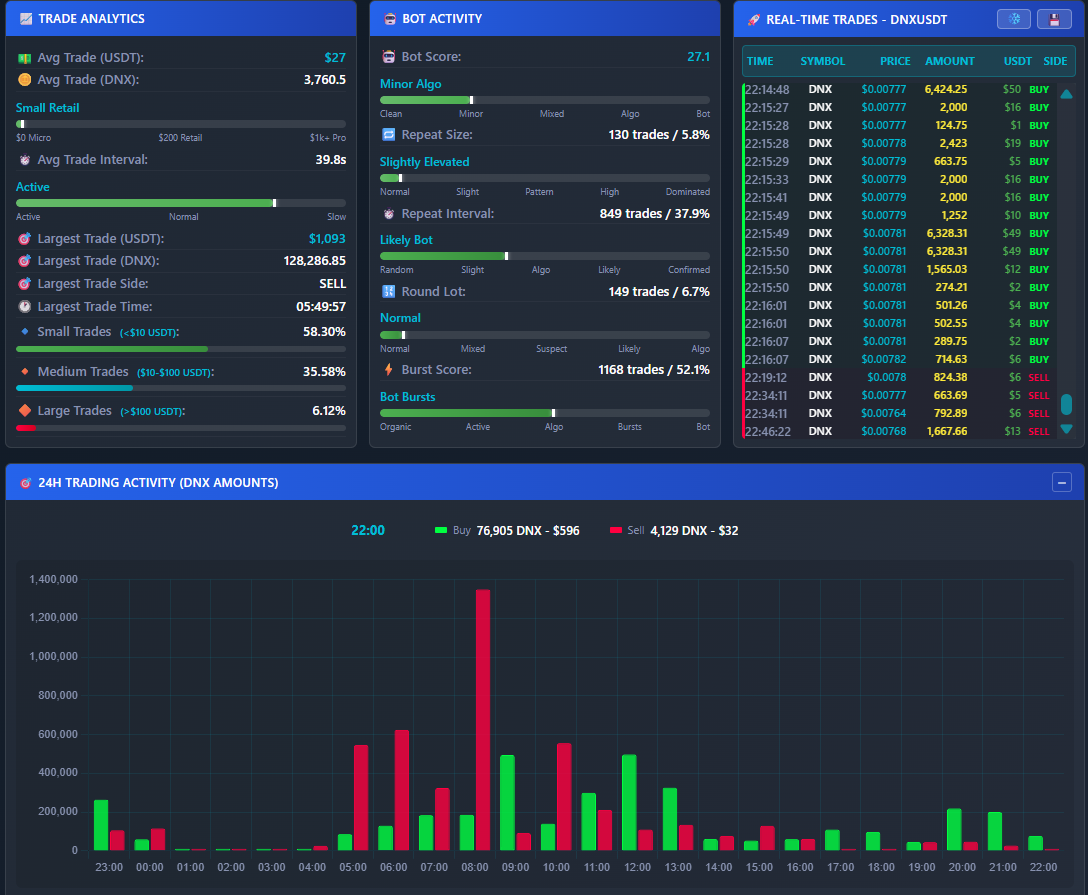Click the $1,093 largest trade value

[327, 239]
